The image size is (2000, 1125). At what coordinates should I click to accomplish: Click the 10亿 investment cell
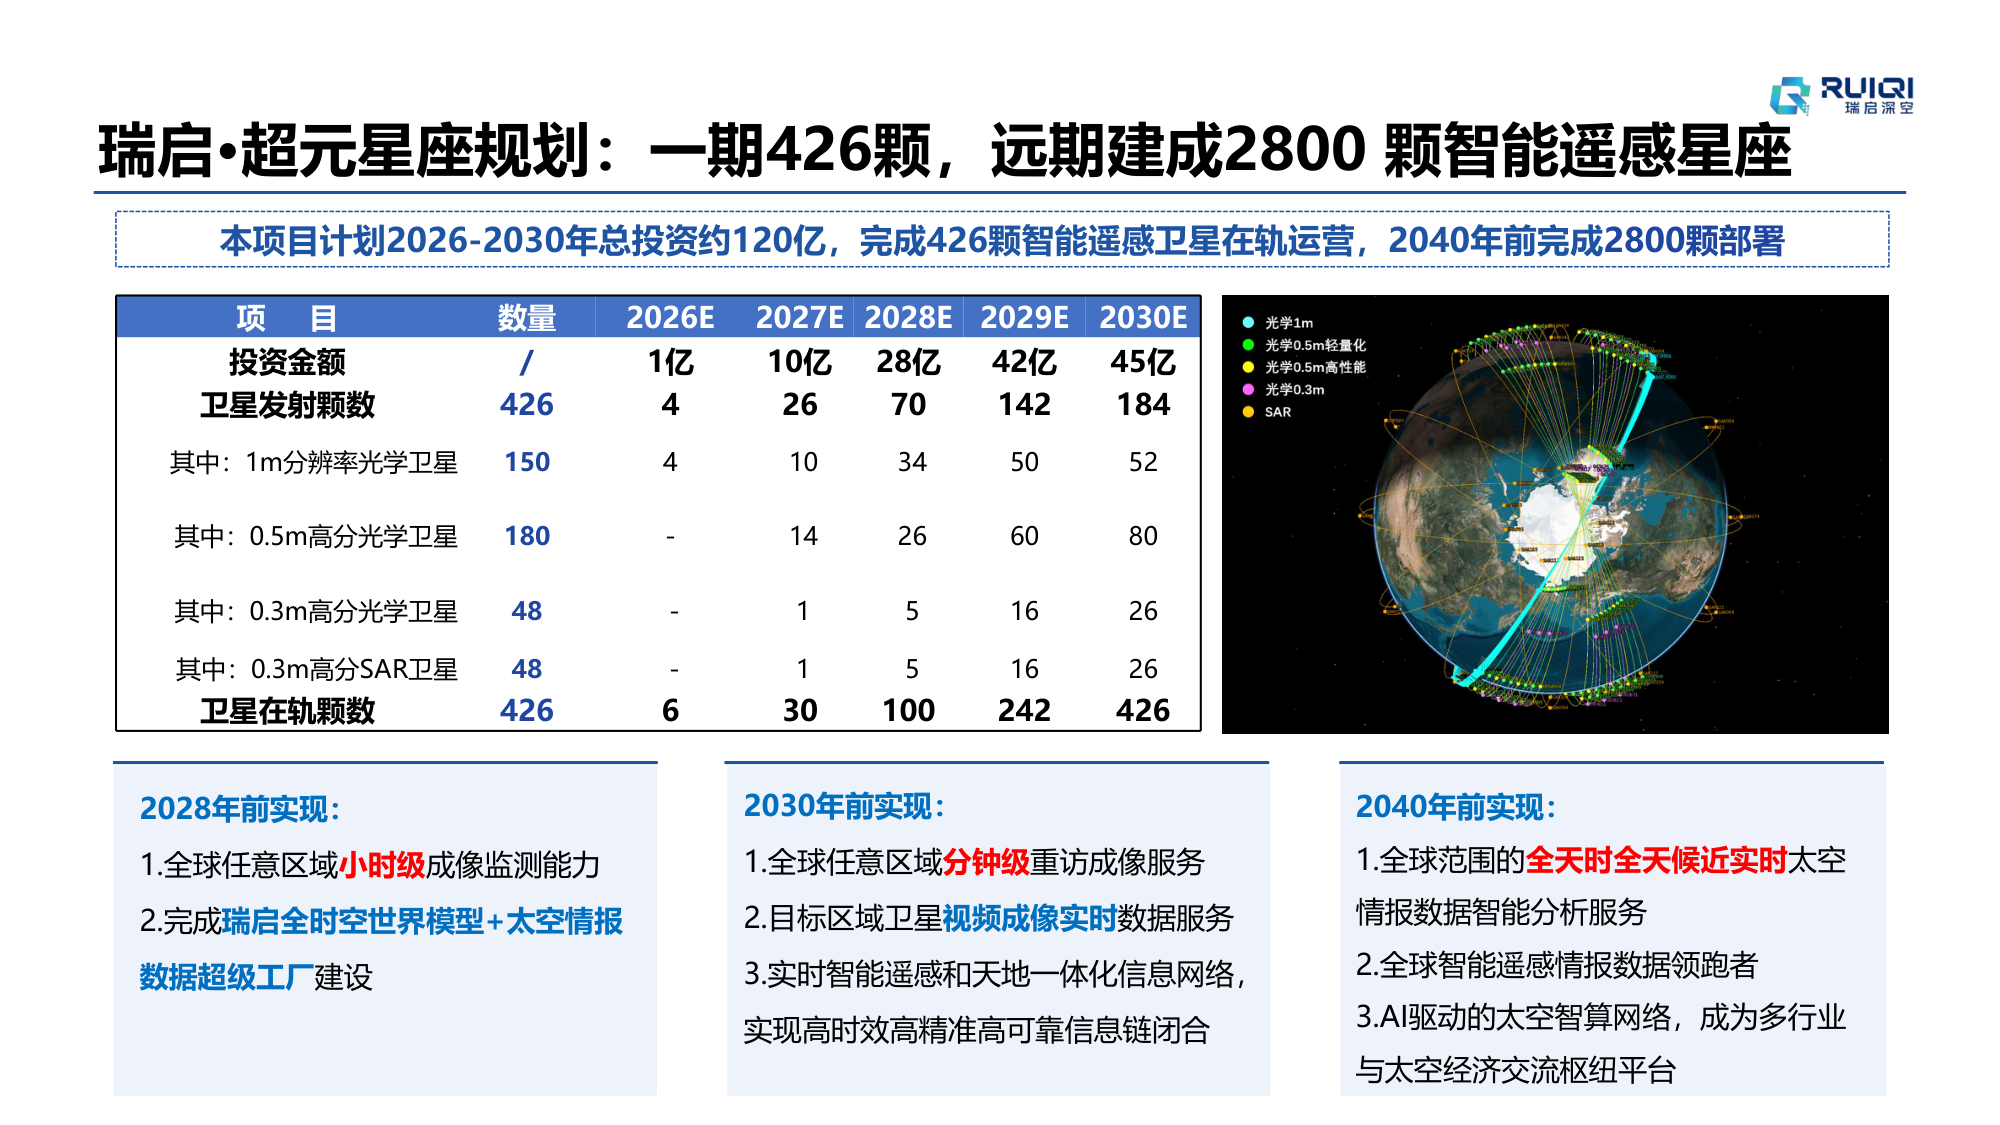point(799,361)
